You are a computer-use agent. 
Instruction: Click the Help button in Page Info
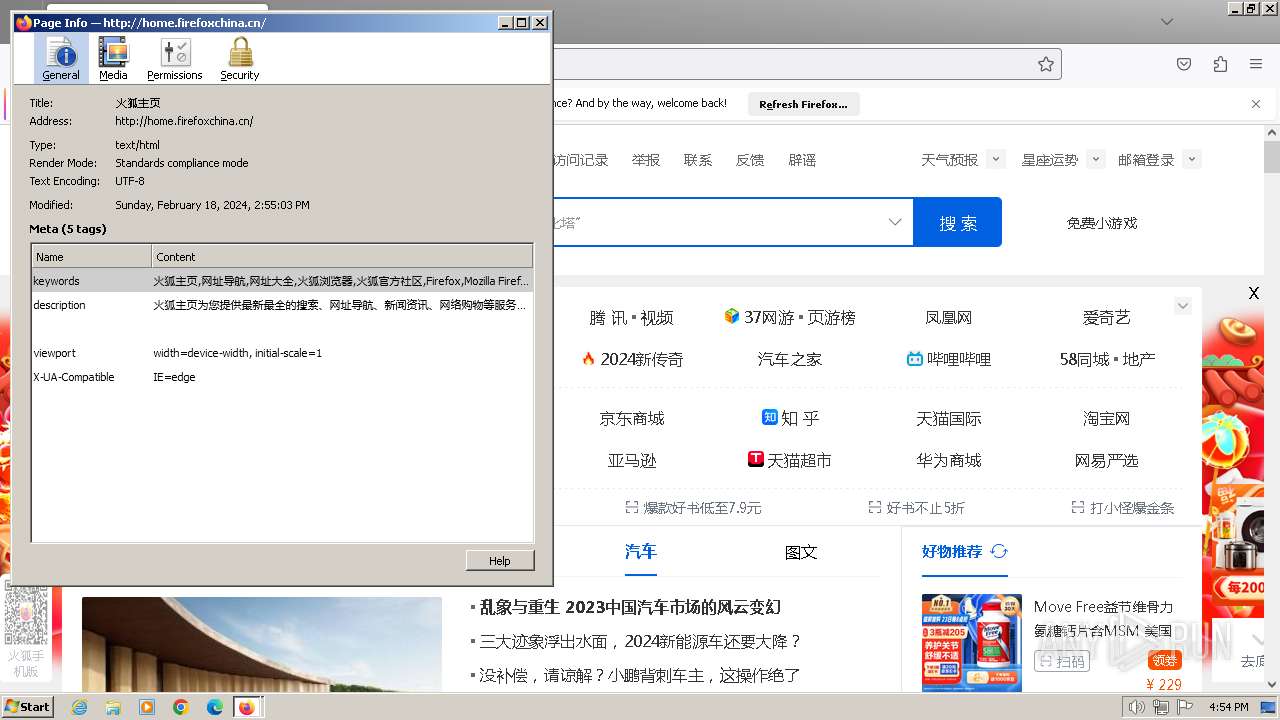click(500, 561)
